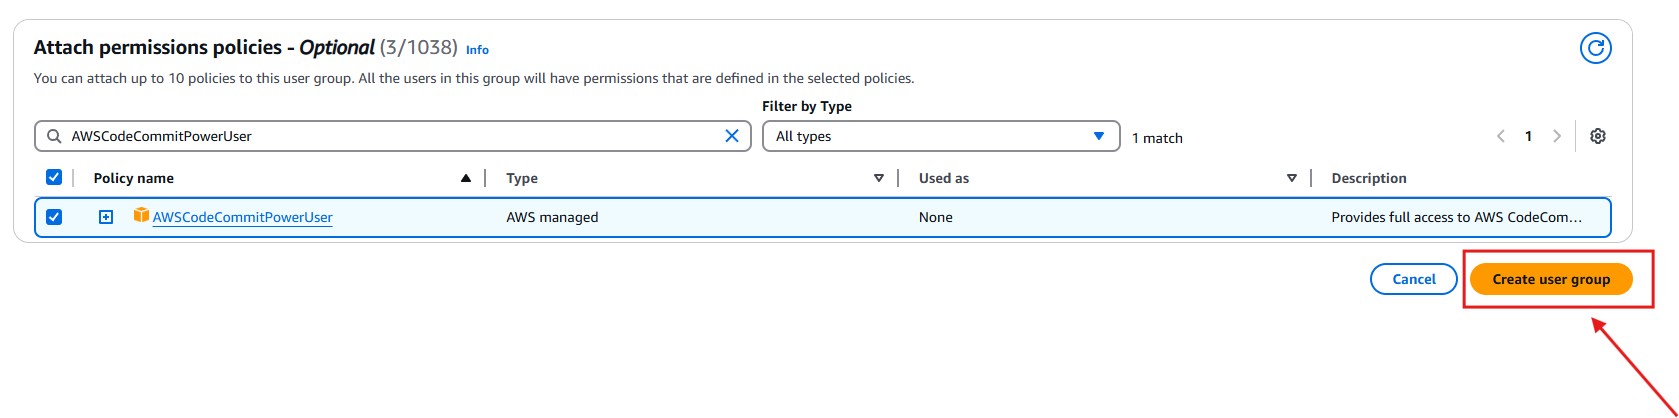Clear the policy search text
Image resolution: width=1679 pixels, height=418 pixels.
732,136
